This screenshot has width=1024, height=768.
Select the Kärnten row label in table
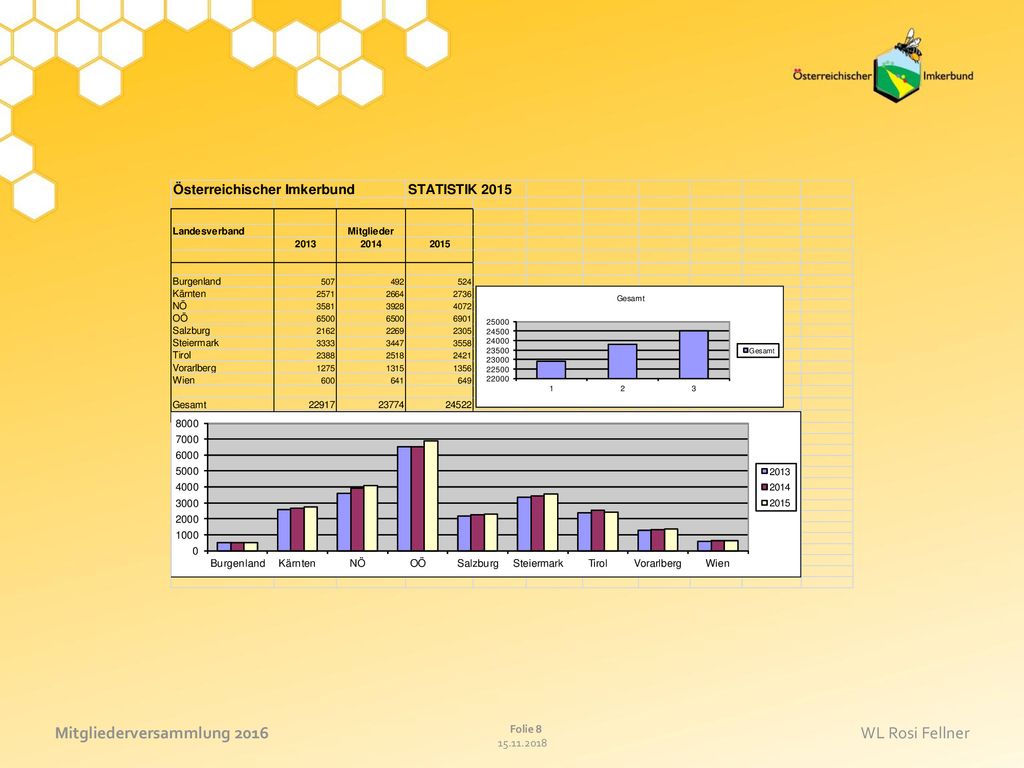pyautogui.click(x=189, y=294)
